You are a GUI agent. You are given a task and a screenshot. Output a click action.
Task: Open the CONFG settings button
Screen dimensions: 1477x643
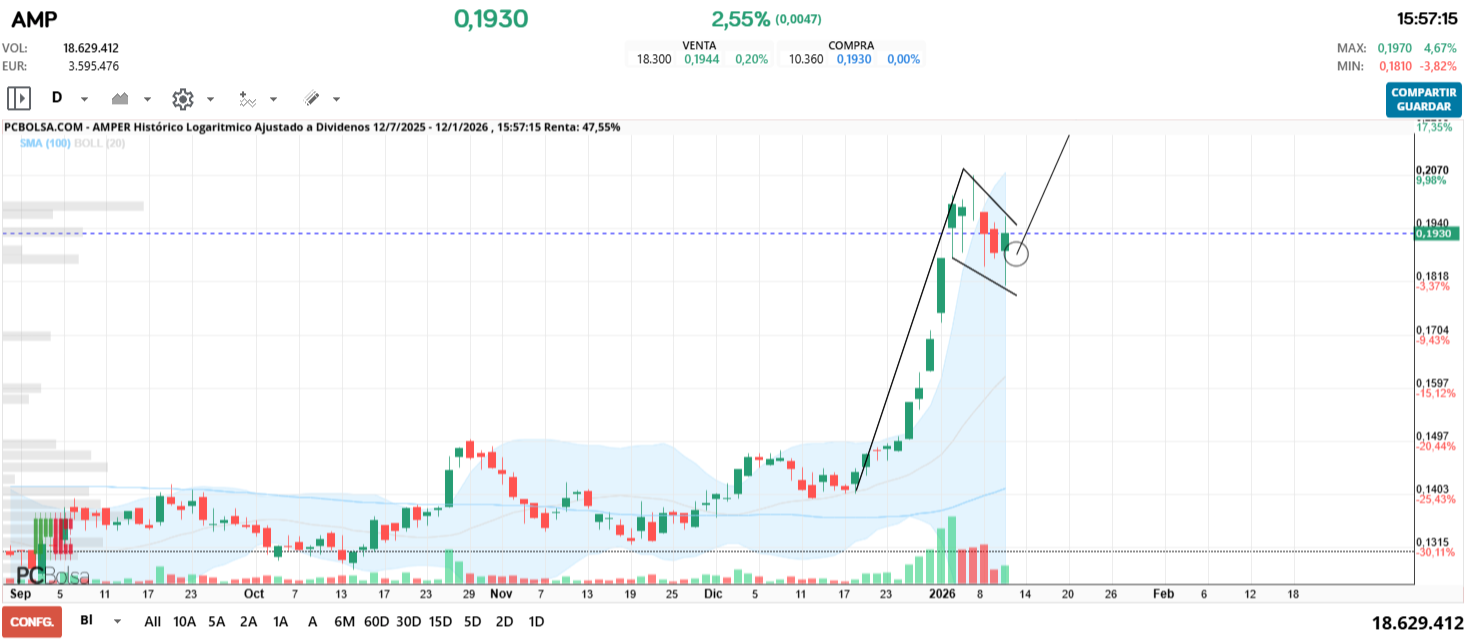(x=31, y=621)
